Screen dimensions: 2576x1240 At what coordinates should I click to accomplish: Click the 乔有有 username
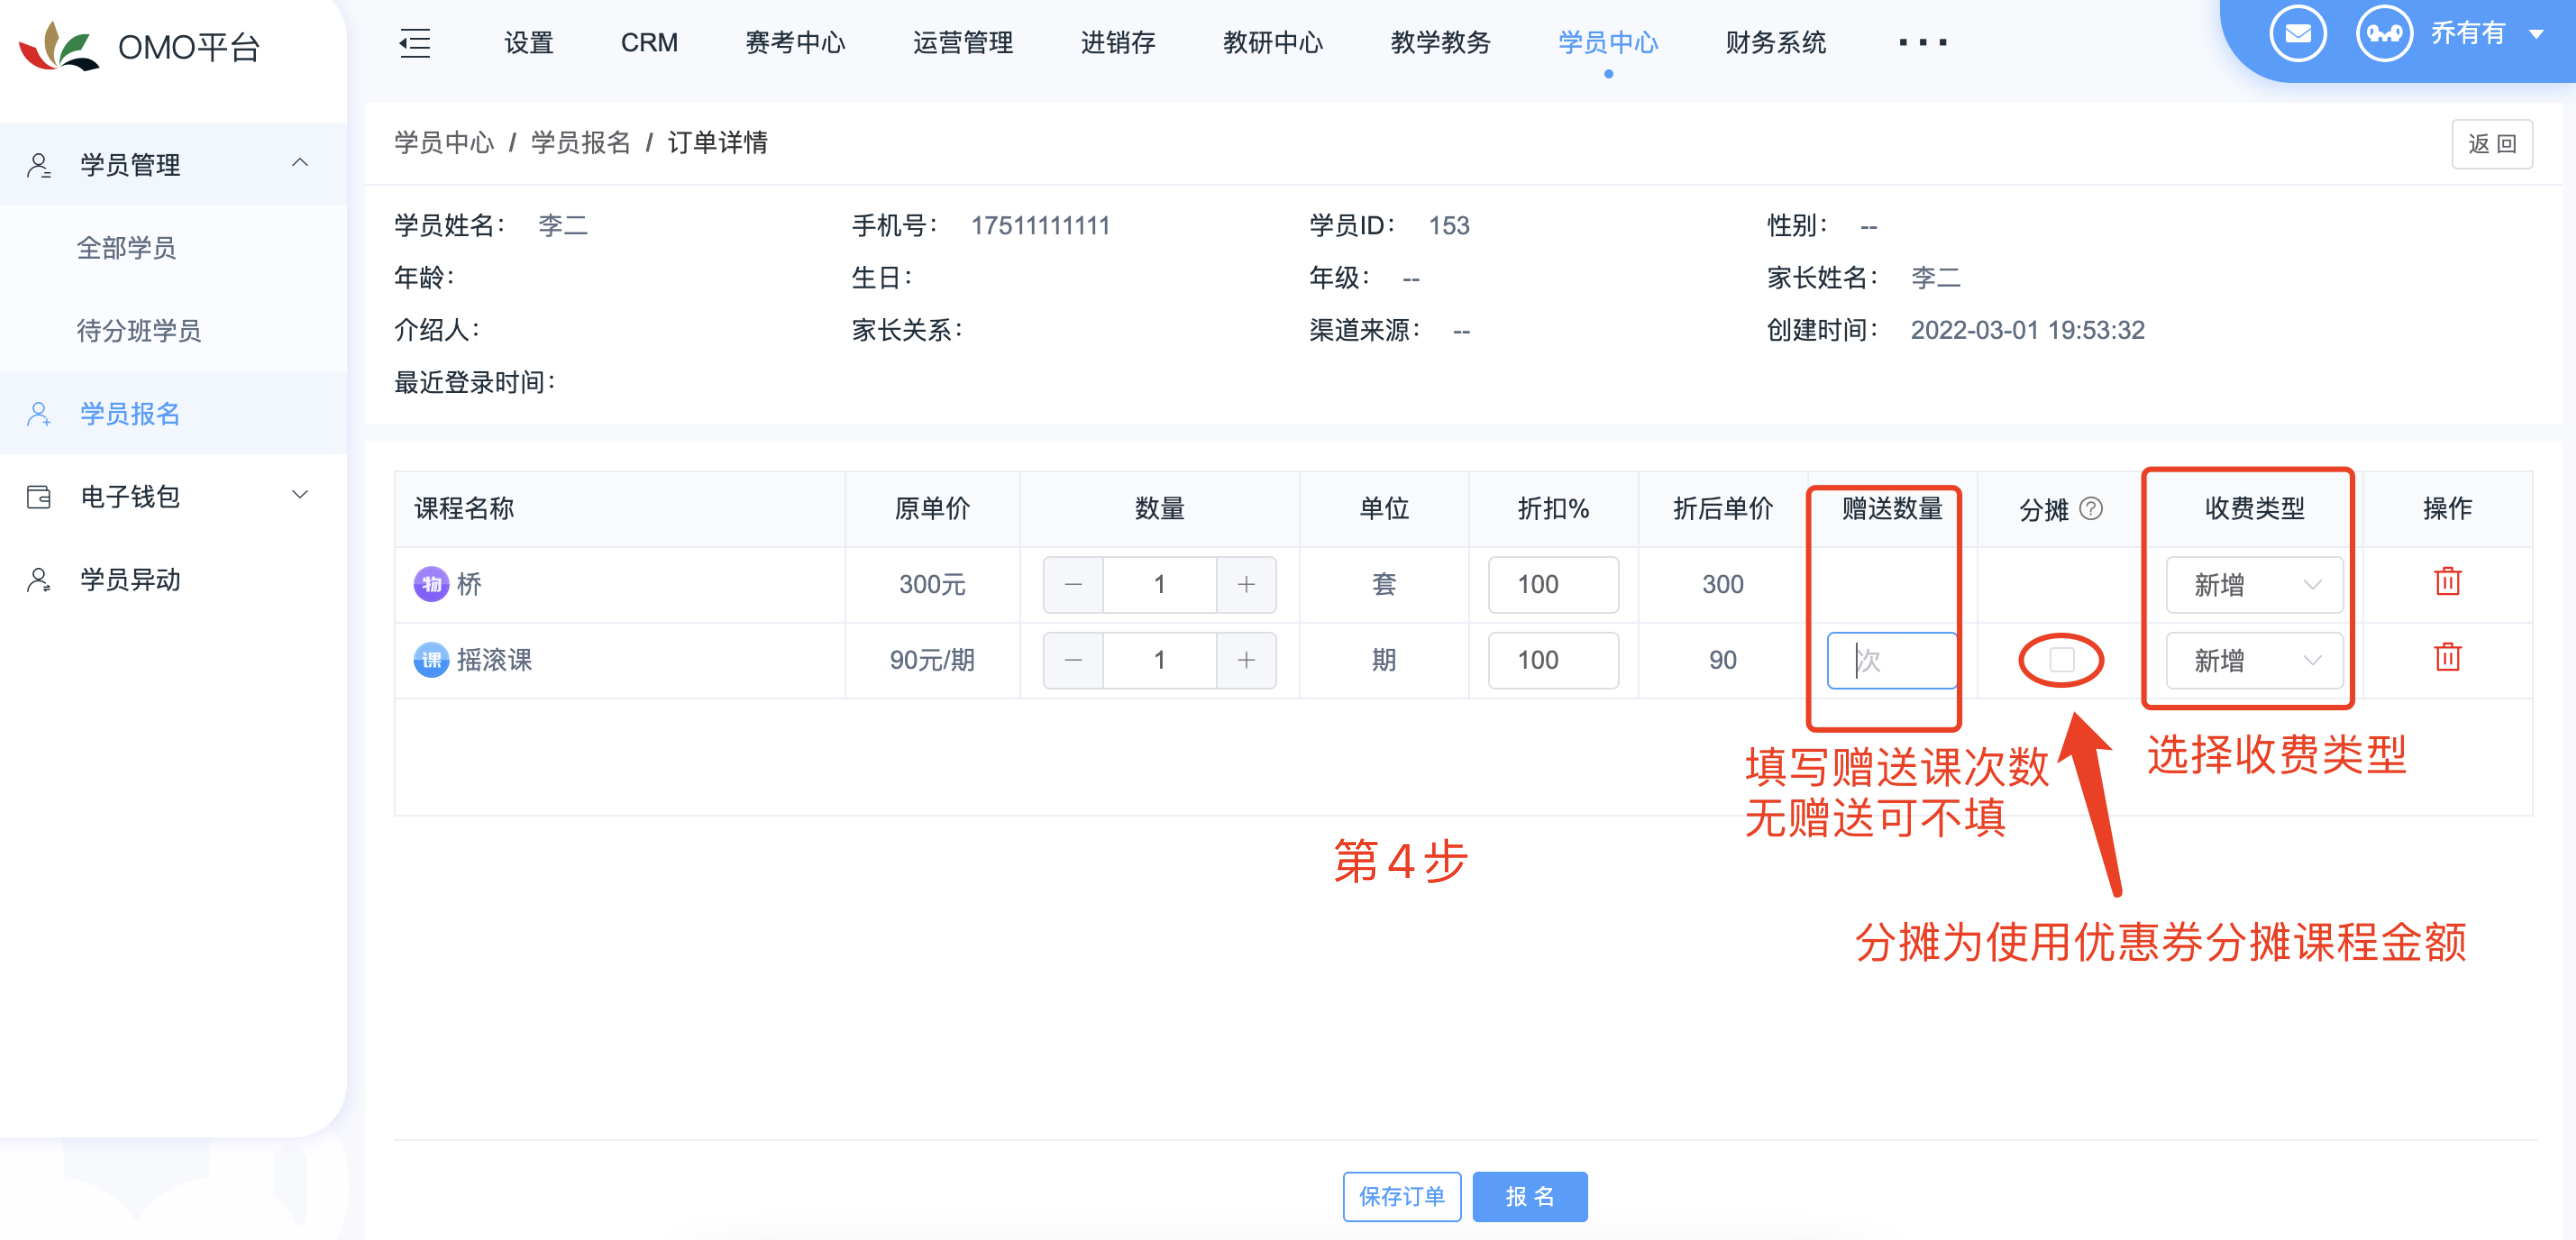[2468, 34]
